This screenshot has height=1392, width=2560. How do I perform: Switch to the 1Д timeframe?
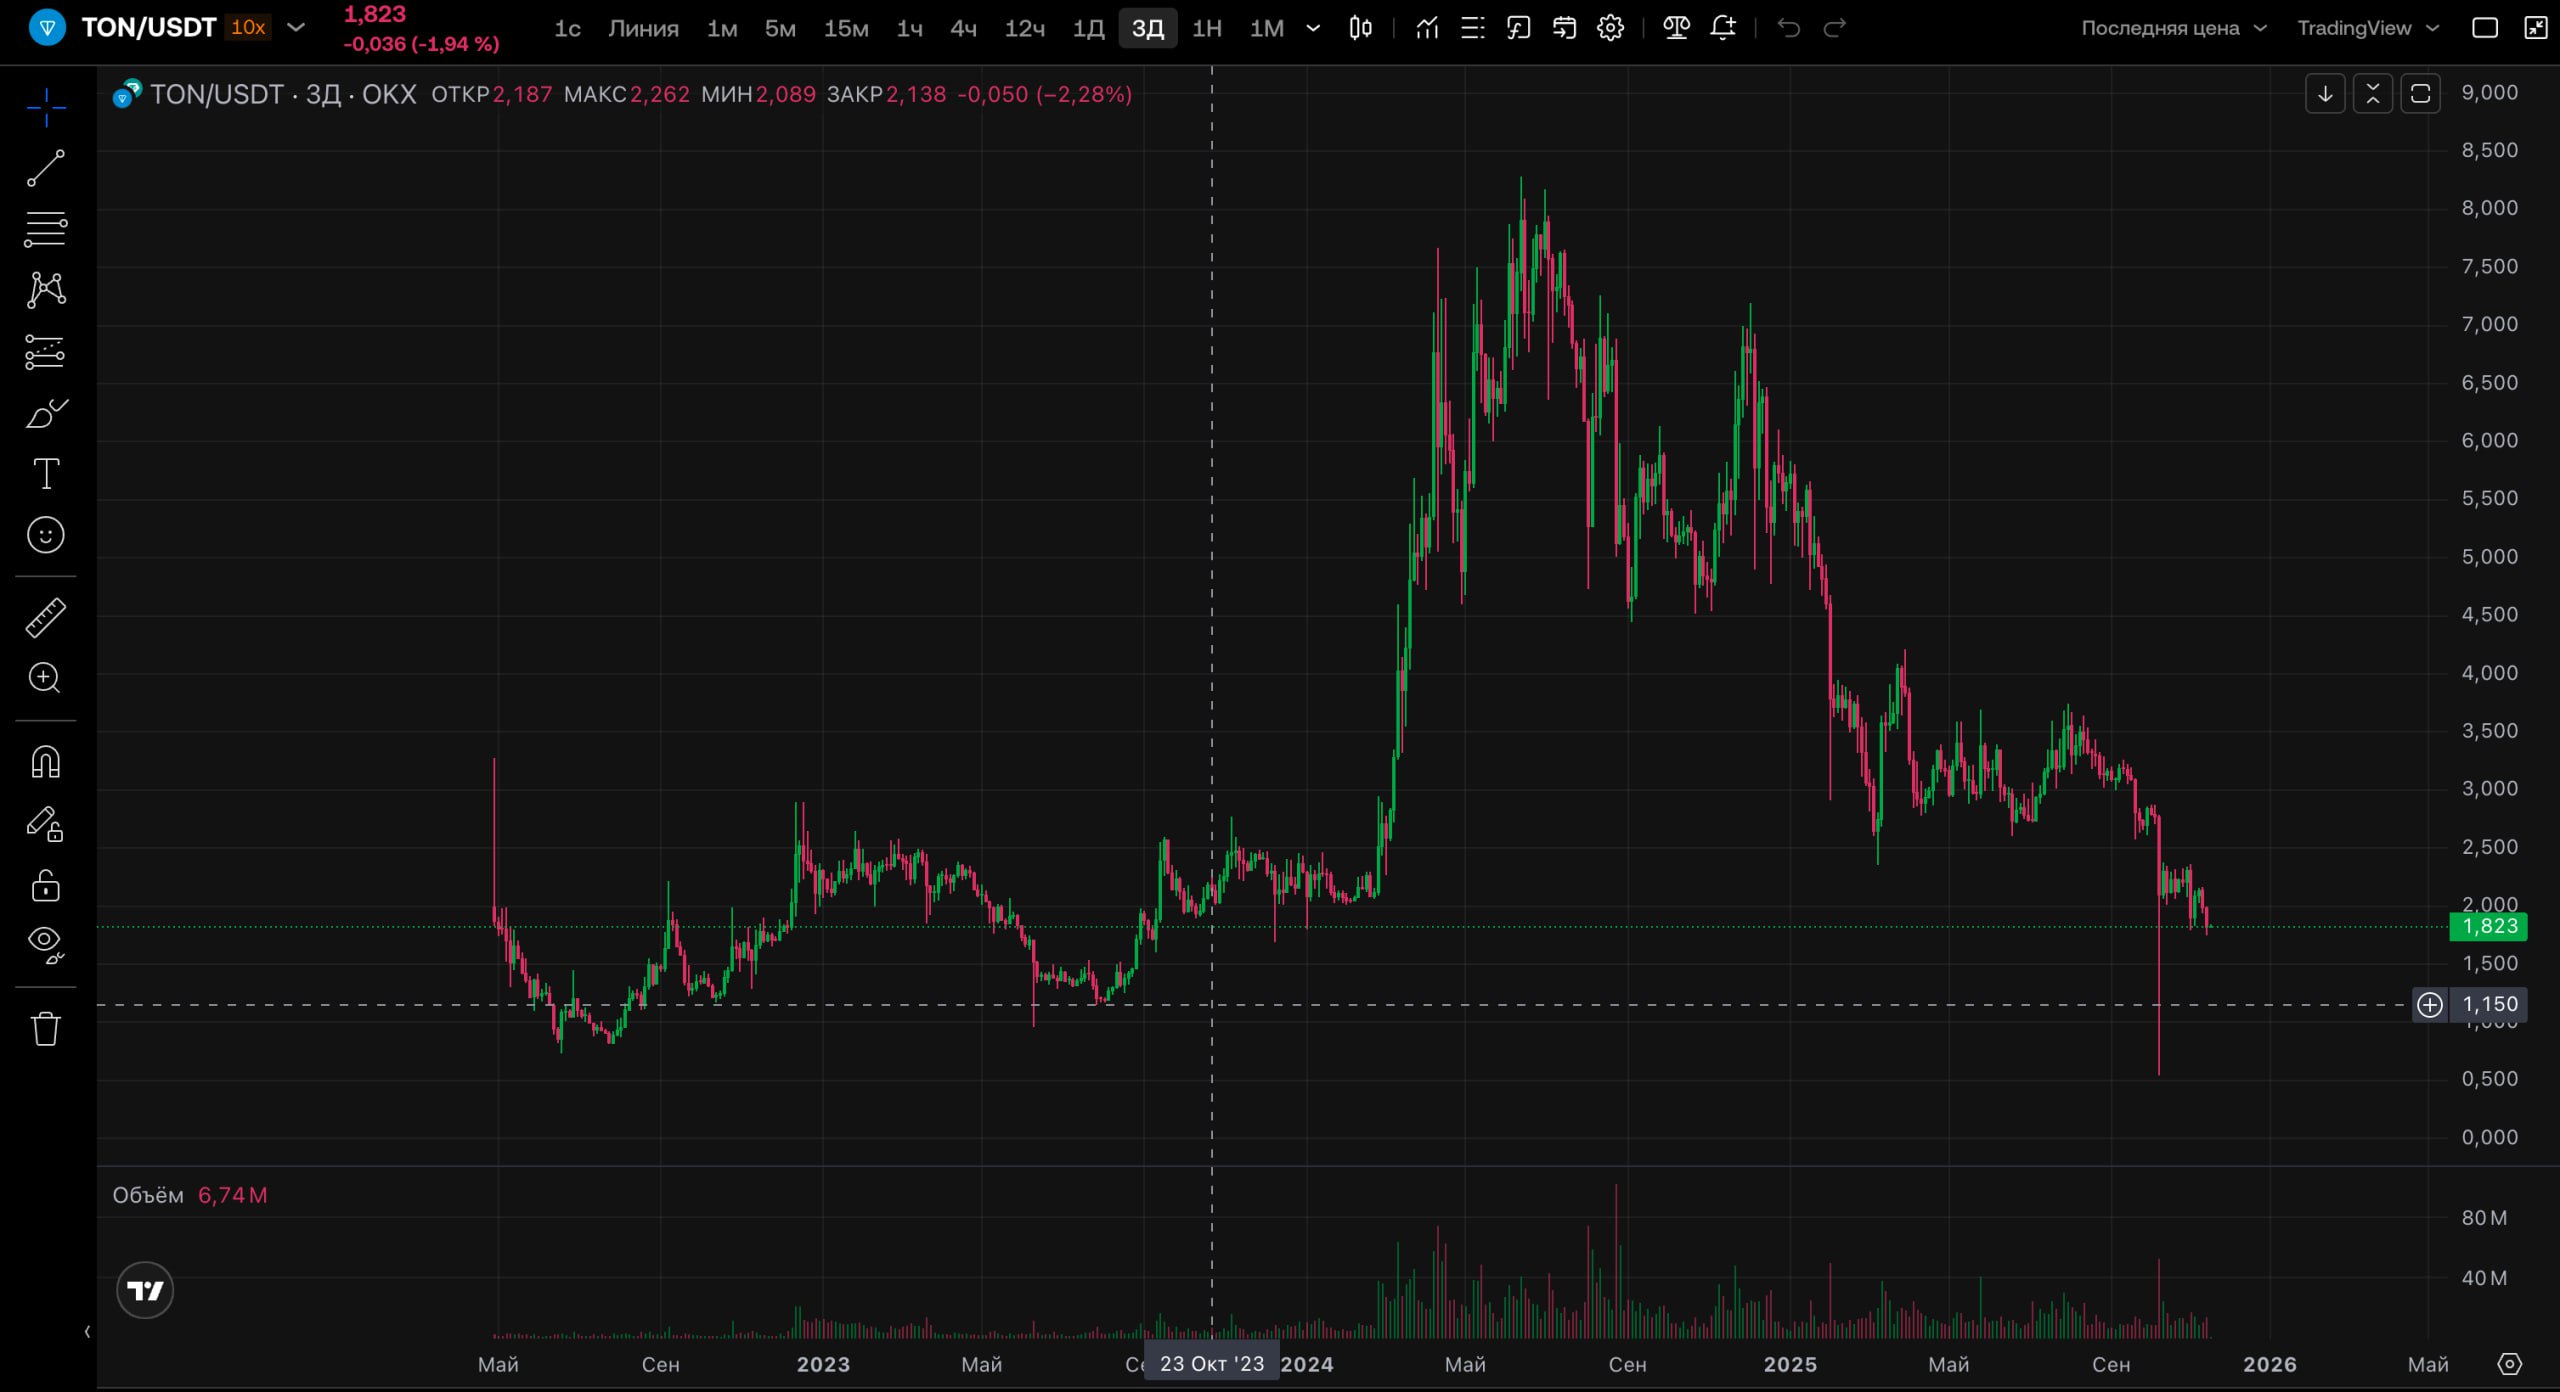click(1088, 28)
